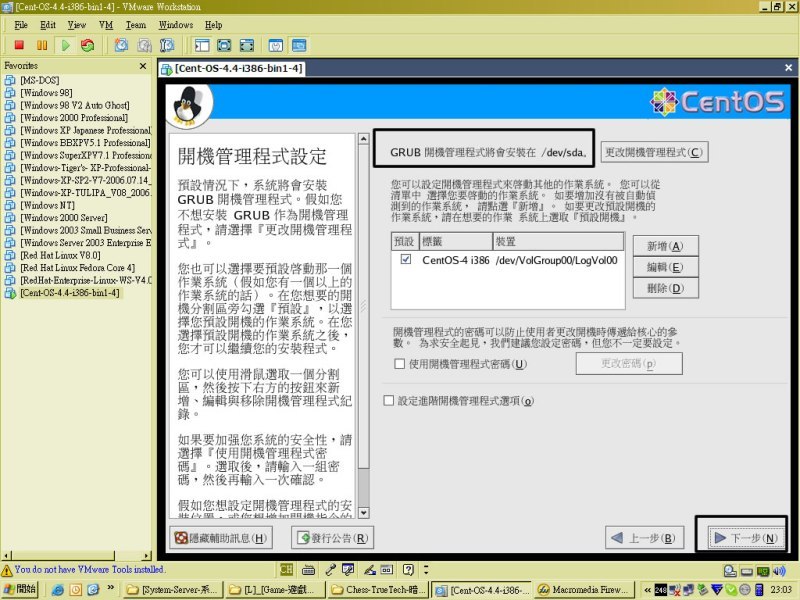This screenshot has width=800, height=600.
Task: Expand the quick launch chevron
Action: click(110, 588)
